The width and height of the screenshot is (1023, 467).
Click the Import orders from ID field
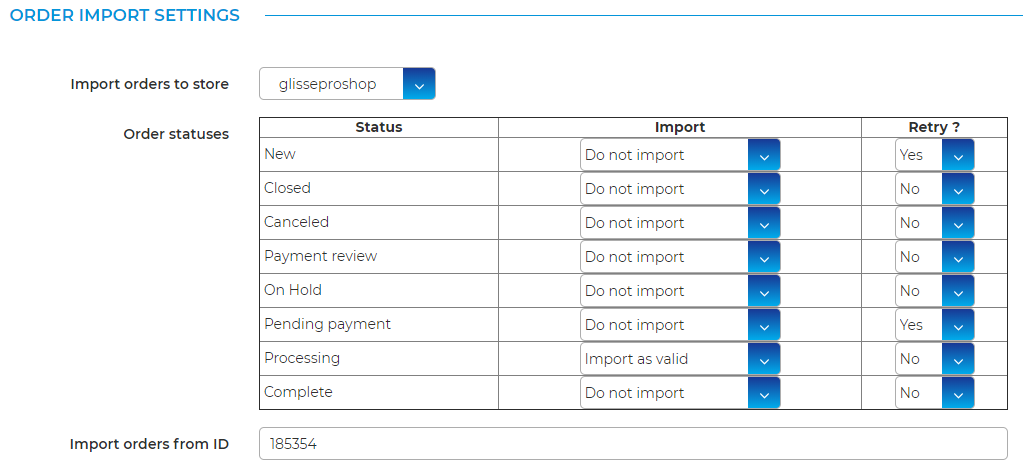(x=632, y=443)
